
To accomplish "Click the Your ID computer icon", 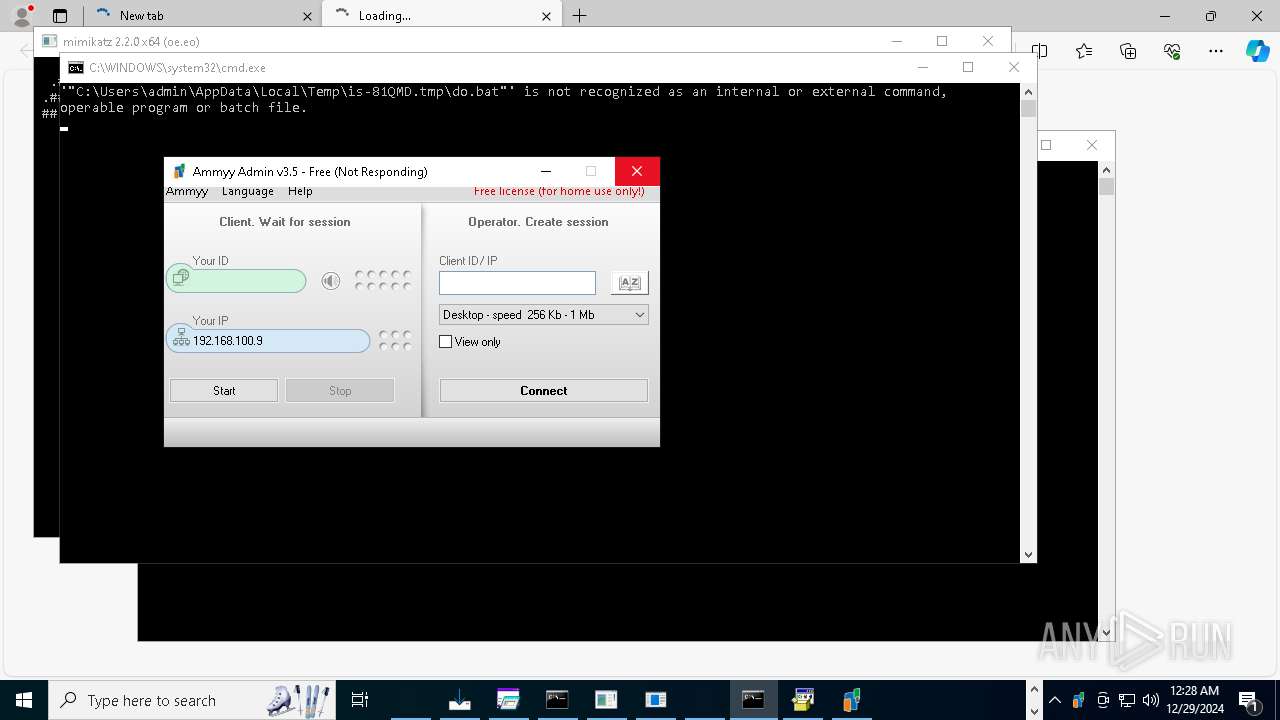I will [180, 278].
